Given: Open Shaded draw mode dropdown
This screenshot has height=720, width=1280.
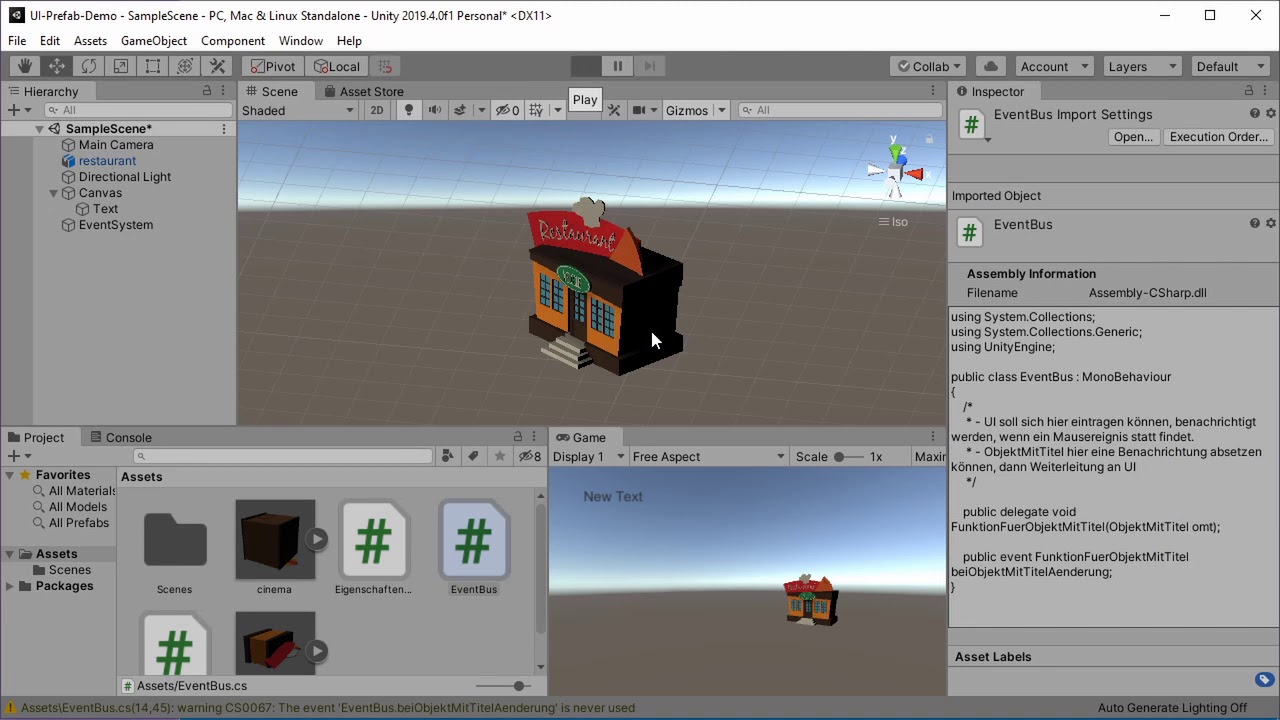Looking at the screenshot, I should pyautogui.click(x=298, y=110).
